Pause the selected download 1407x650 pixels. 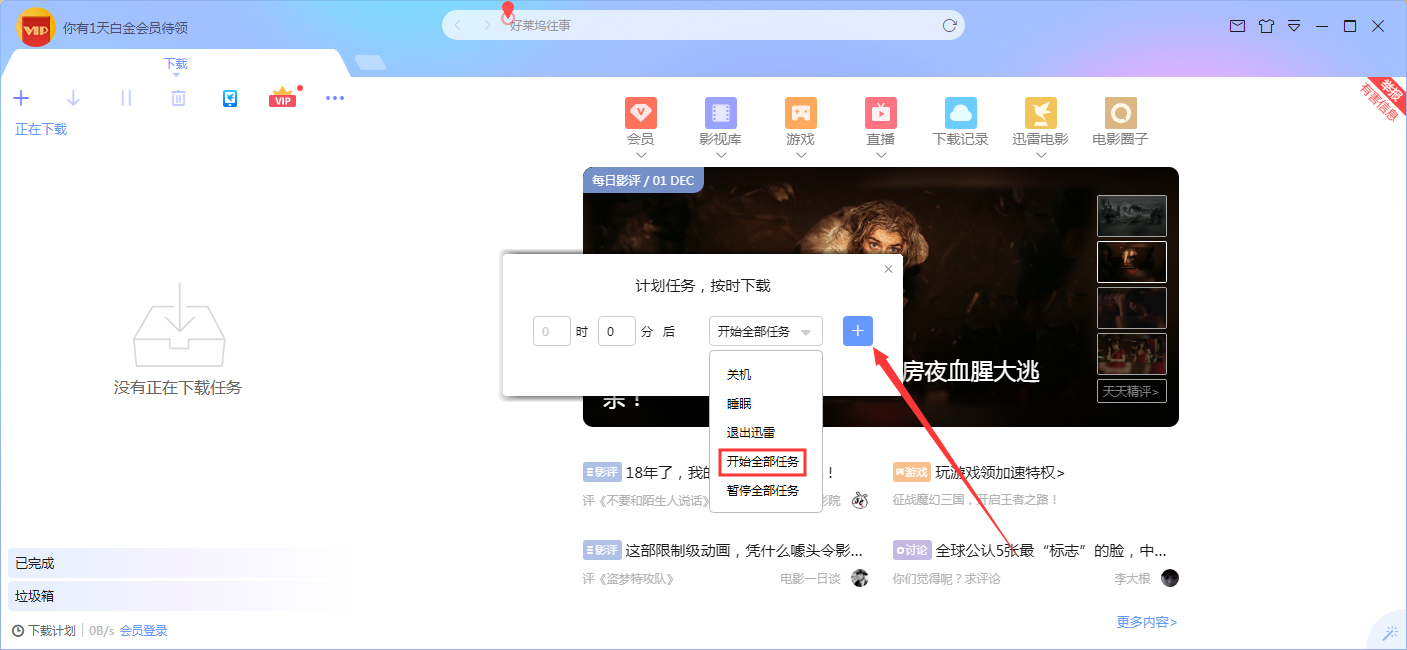125,97
